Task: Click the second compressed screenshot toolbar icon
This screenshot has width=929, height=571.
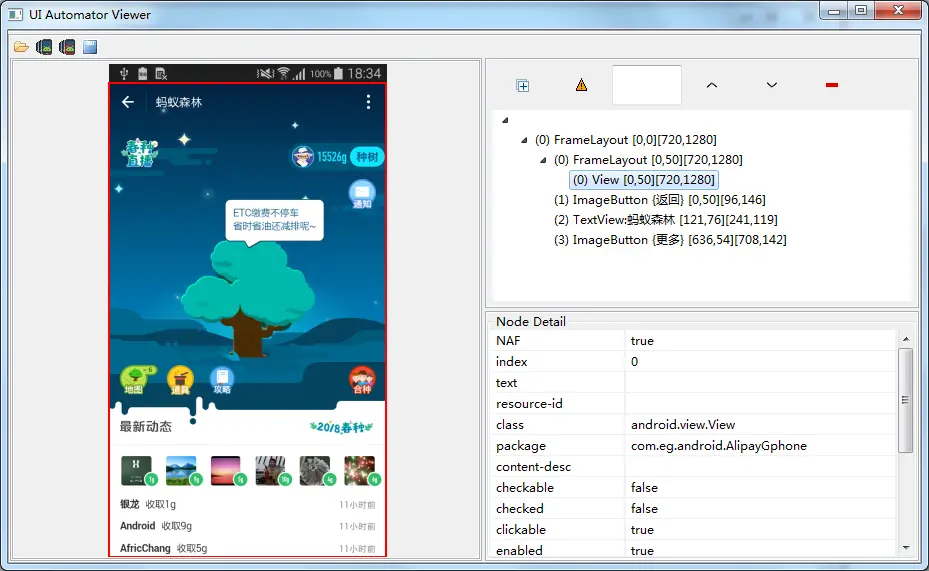Action: tap(67, 47)
